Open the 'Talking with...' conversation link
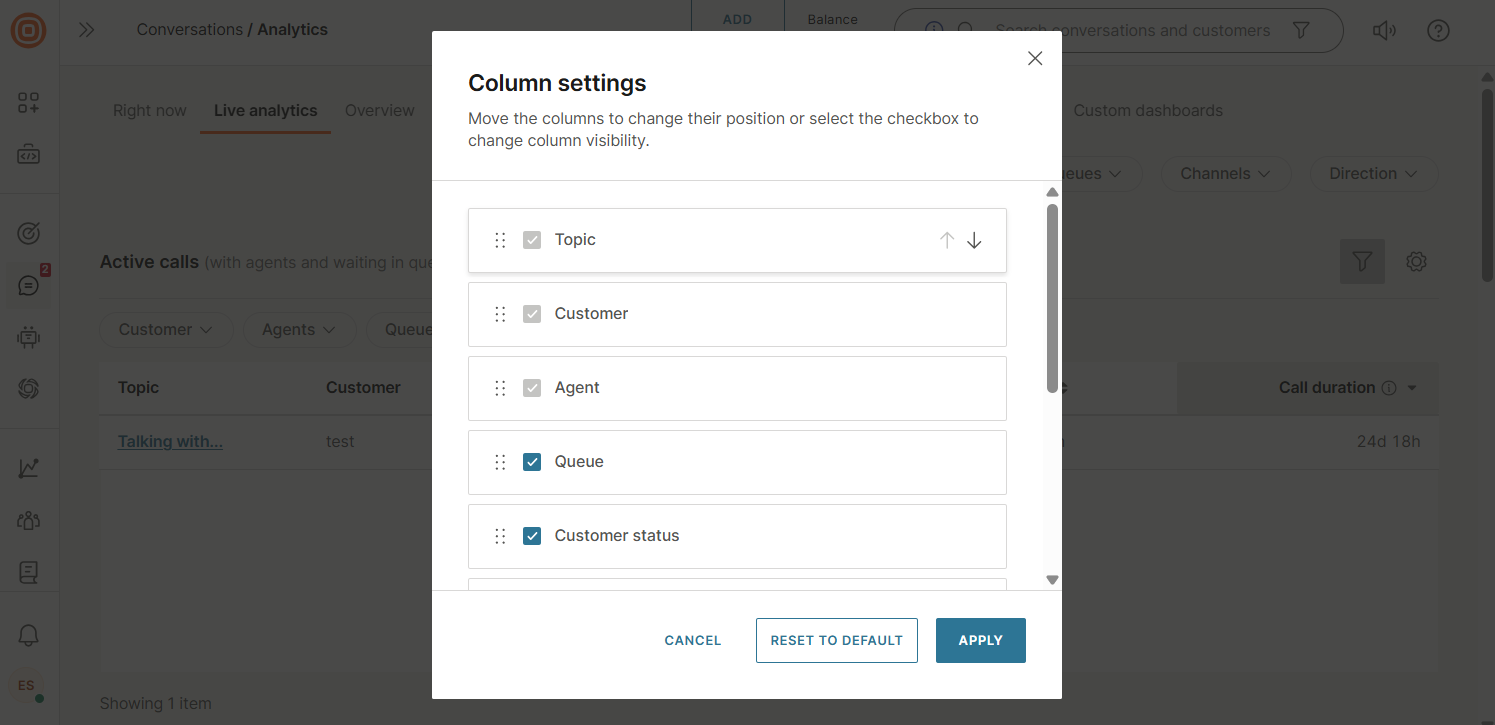Viewport: 1495px width, 725px height. (170, 441)
